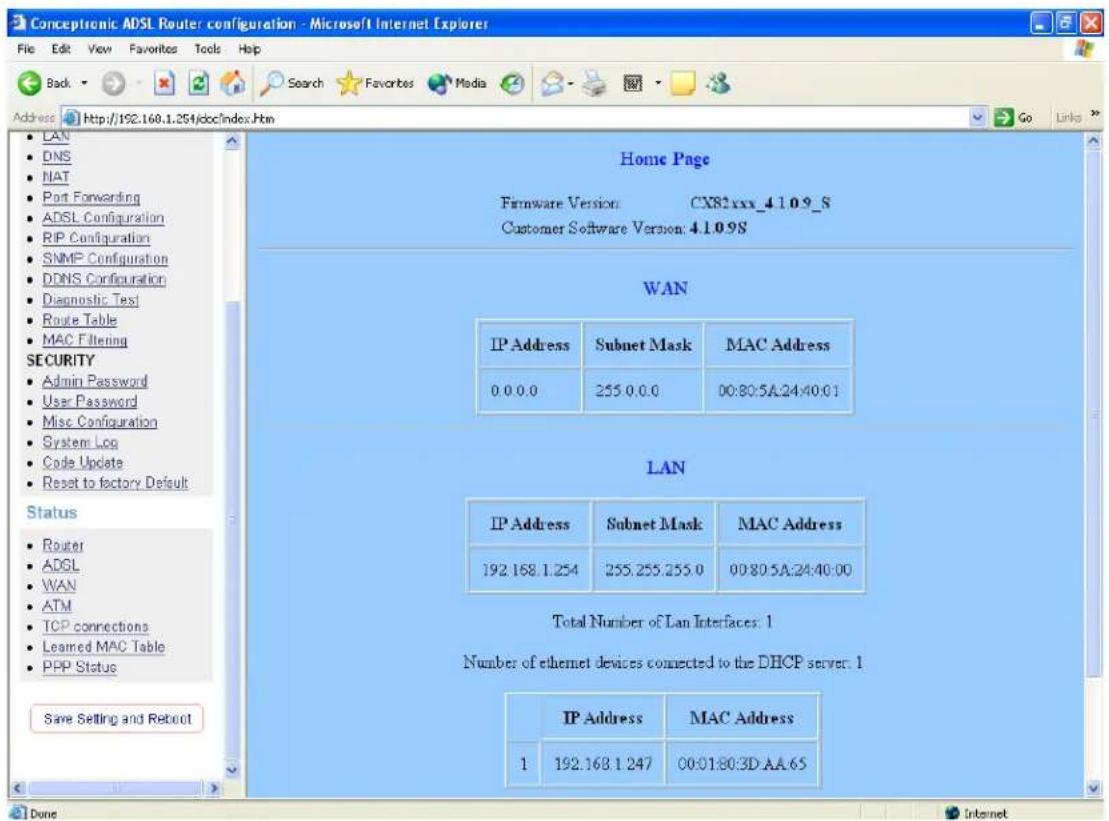Click the Internet Explorer title bar icon
This screenshot has width=1109, height=821.
(18, 23)
